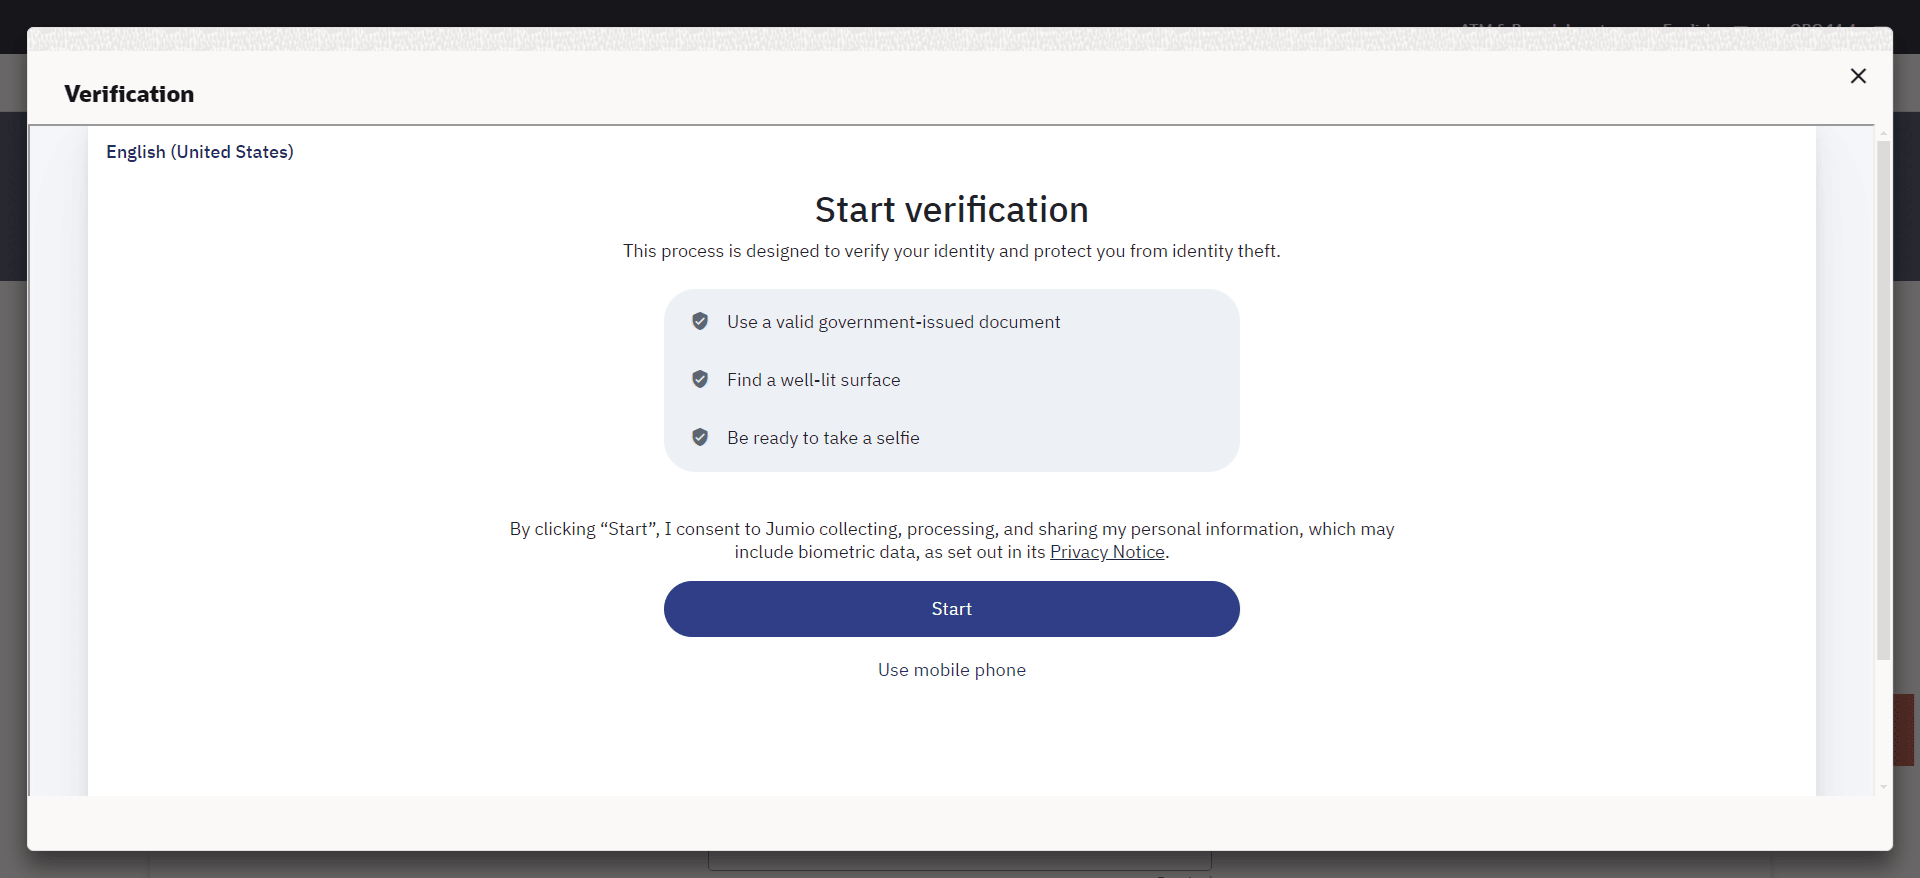Click the scrollbar down arrow in dialog

point(1883,787)
